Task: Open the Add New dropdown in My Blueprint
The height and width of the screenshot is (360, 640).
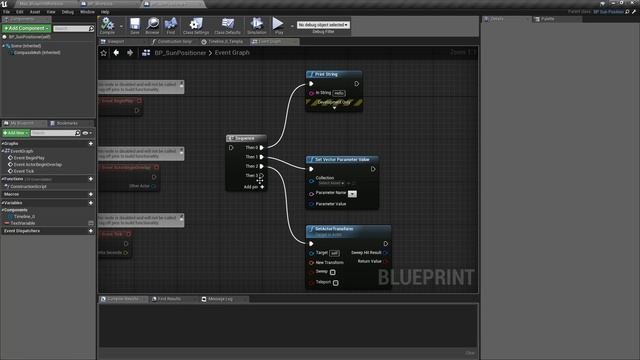Action: tap(16, 133)
